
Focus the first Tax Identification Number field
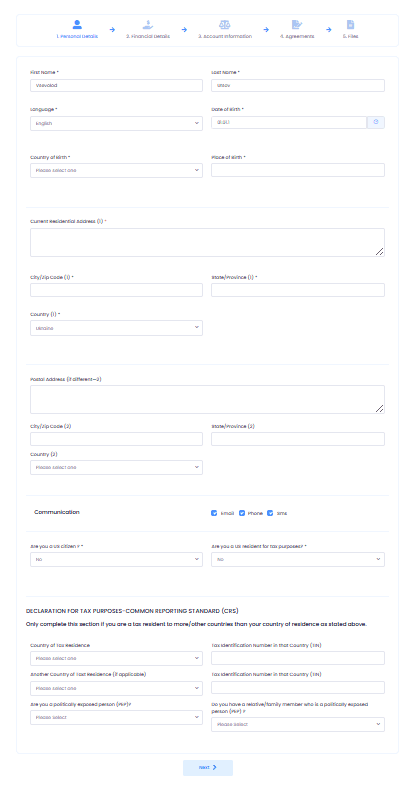coord(298,658)
